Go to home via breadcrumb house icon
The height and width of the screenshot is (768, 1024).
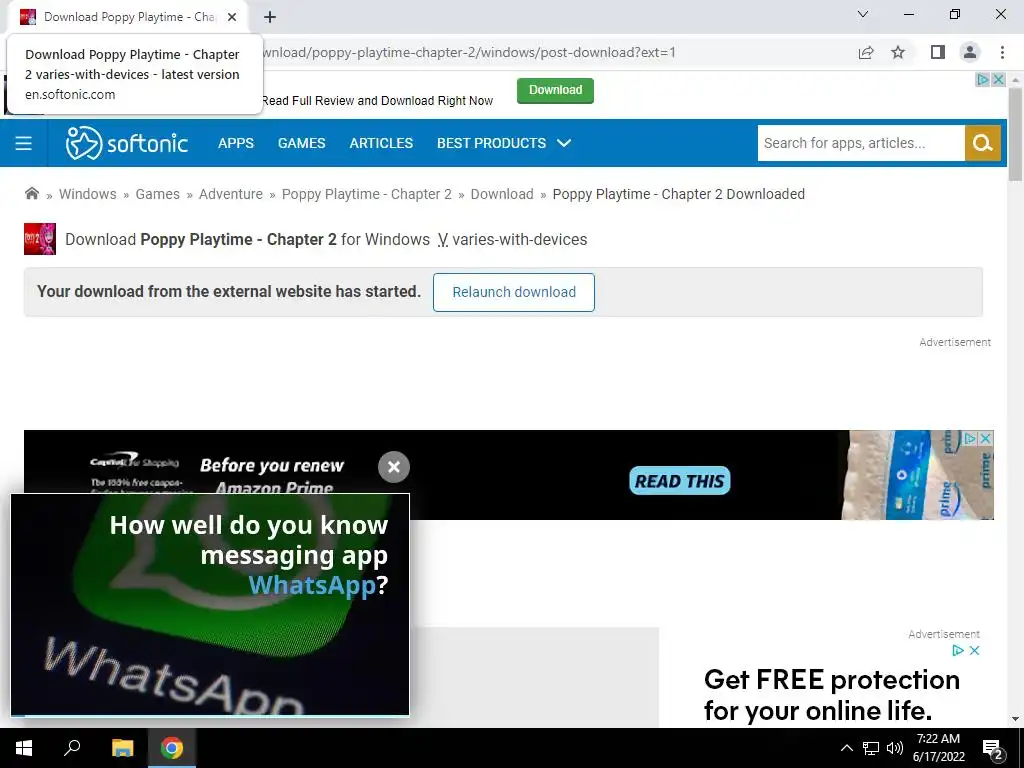(x=31, y=193)
